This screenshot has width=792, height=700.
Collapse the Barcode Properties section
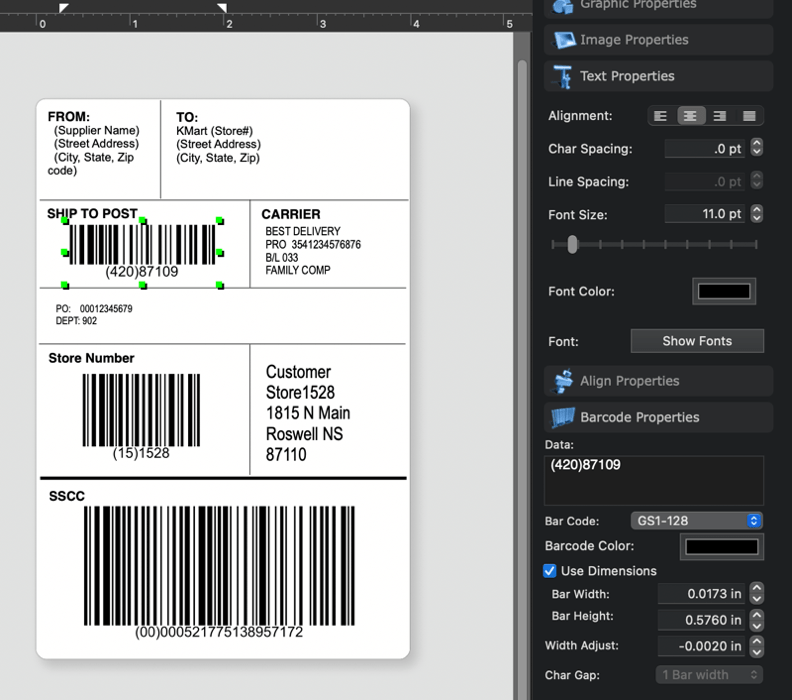pyautogui.click(x=659, y=417)
